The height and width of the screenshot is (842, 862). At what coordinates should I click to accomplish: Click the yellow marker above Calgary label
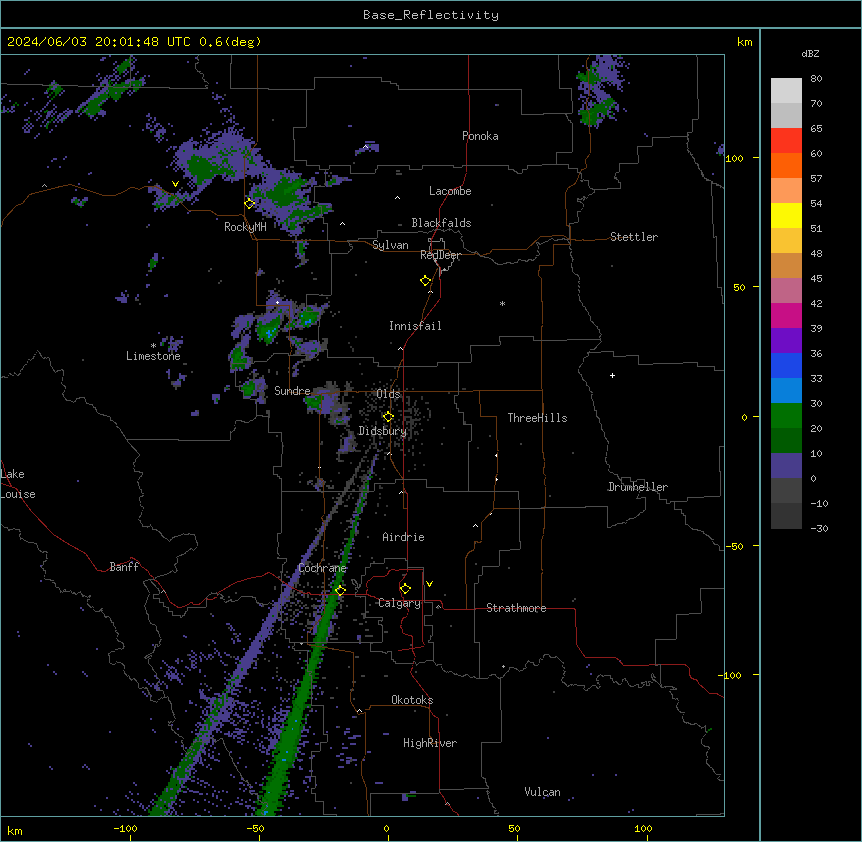pyautogui.click(x=405, y=589)
